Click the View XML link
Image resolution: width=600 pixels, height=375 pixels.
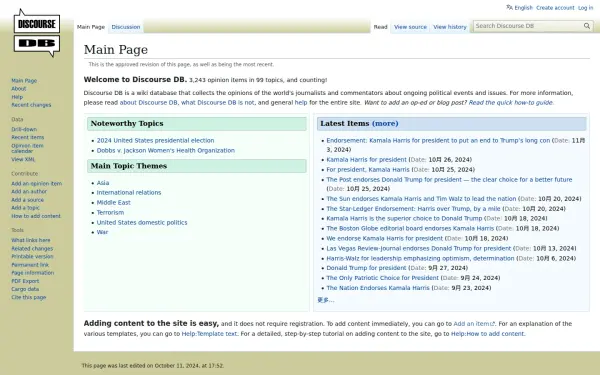click(x=23, y=160)
